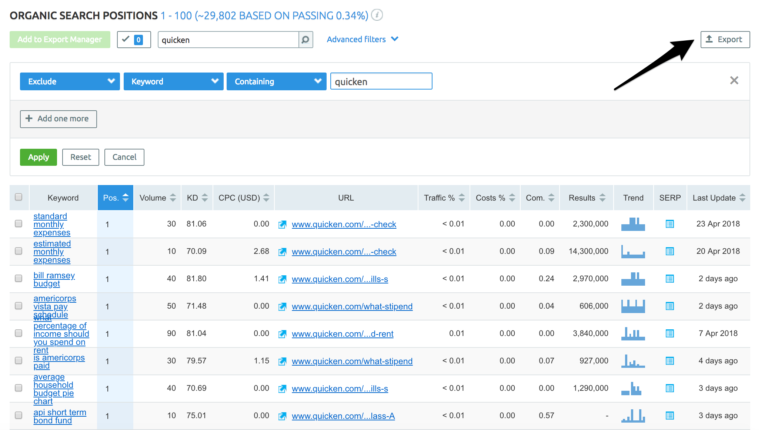Open external link icon for income rent row
The image size is (768, 430).
click(282, 334)
